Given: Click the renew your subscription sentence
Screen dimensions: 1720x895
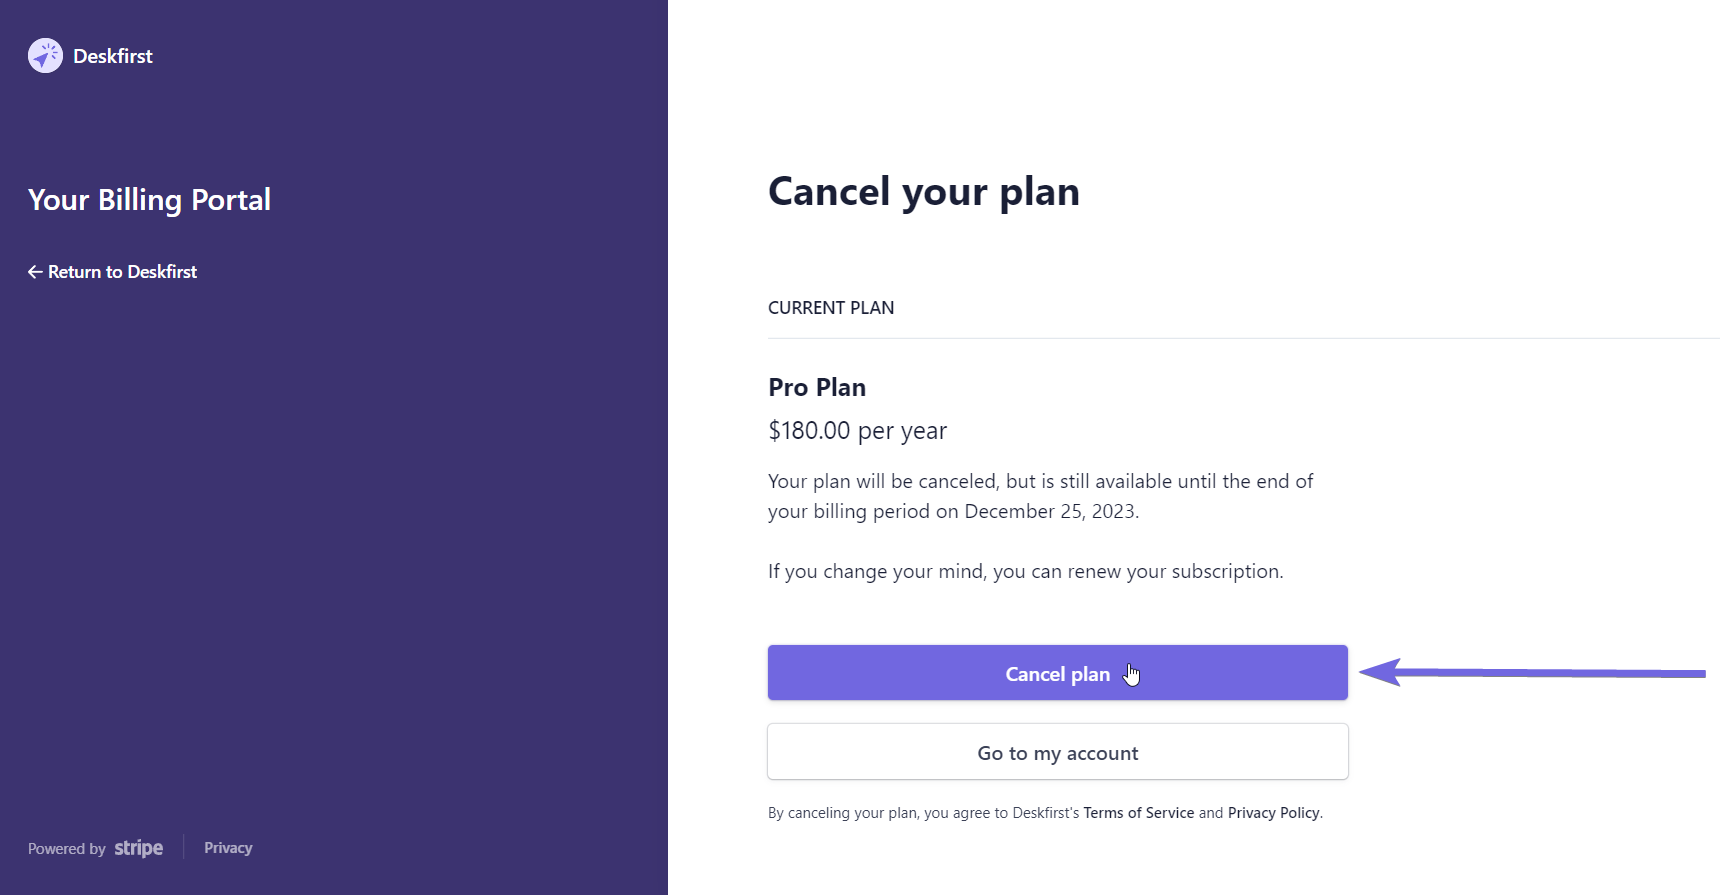Looking at the screenshot, I should click(1025, 571).
